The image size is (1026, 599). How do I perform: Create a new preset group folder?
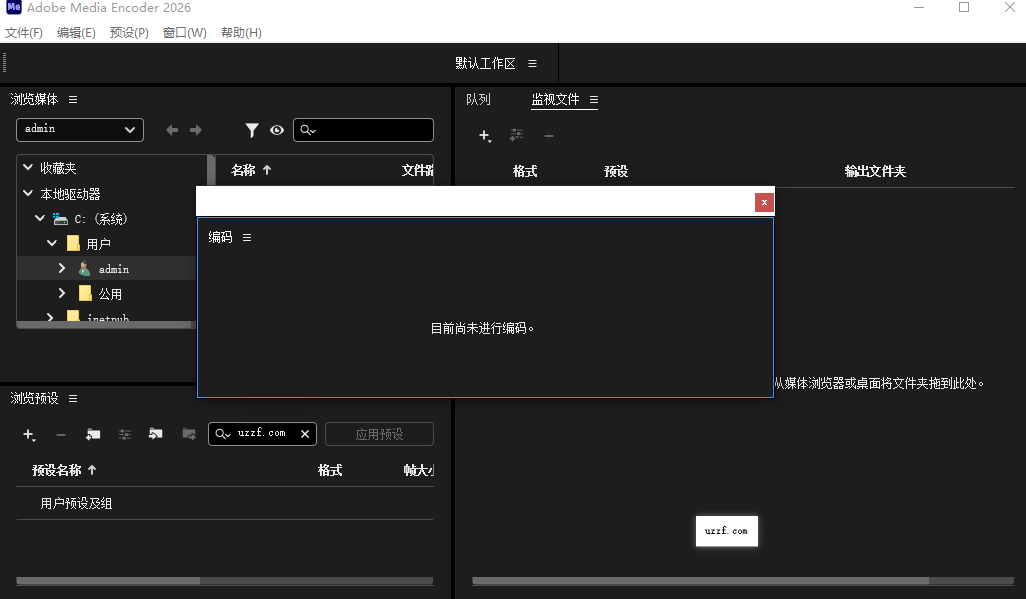92,435
